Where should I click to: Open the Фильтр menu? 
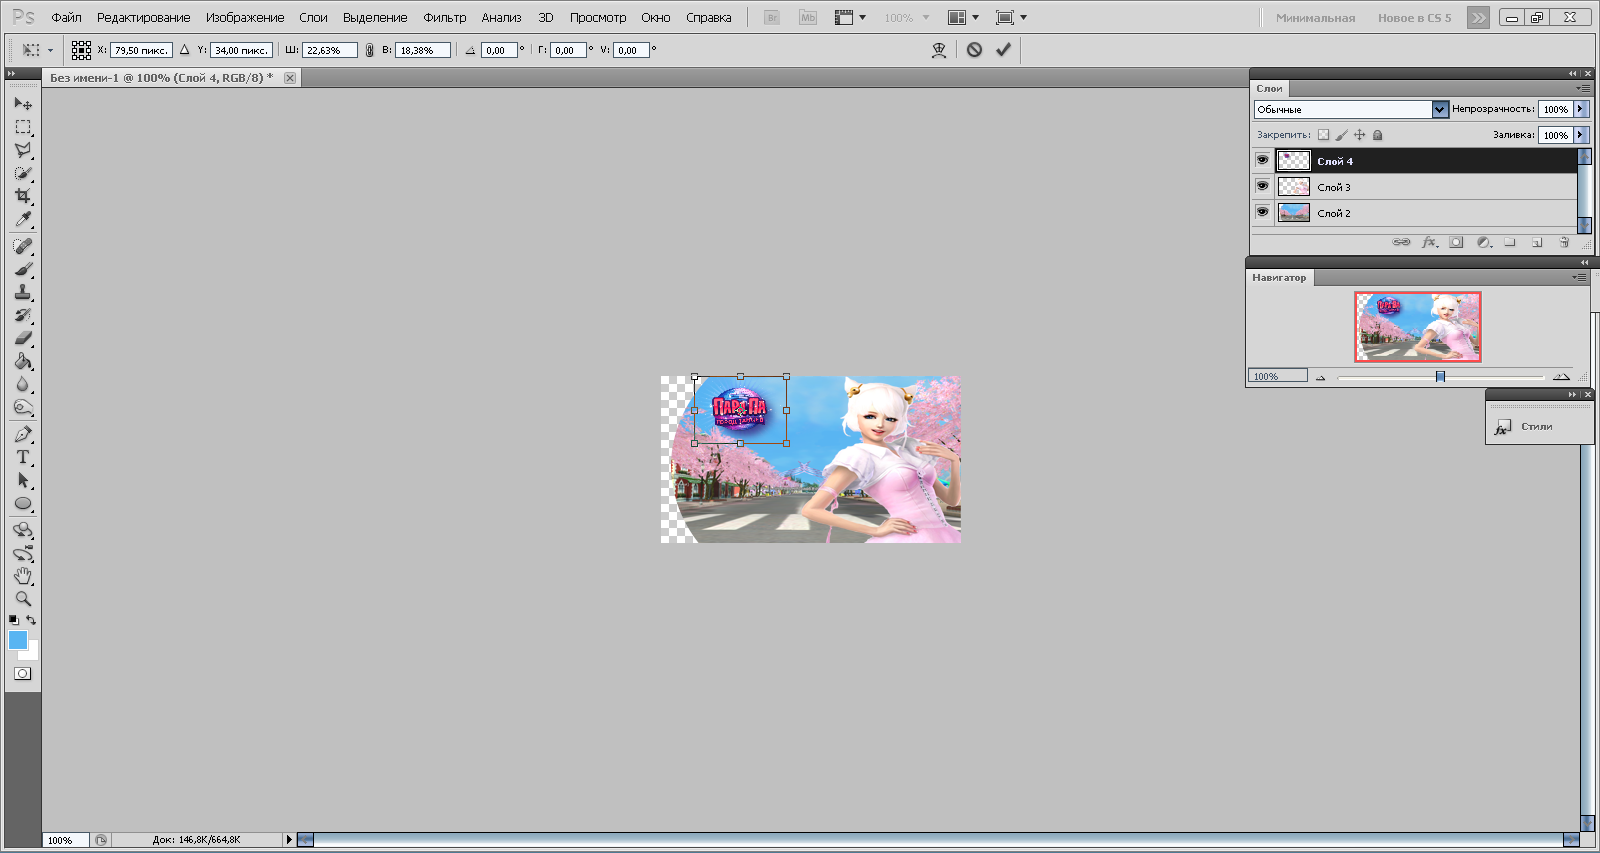coord(445,18)
